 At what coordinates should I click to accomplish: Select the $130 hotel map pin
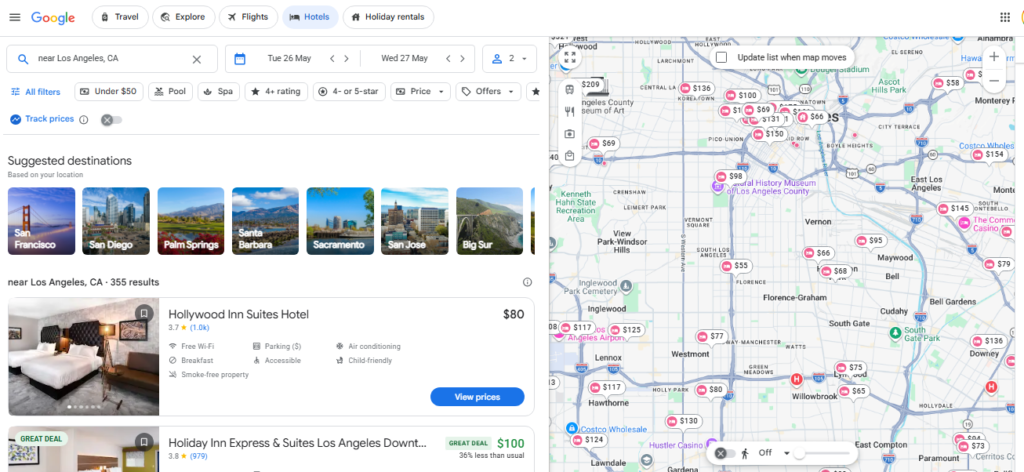683,421
